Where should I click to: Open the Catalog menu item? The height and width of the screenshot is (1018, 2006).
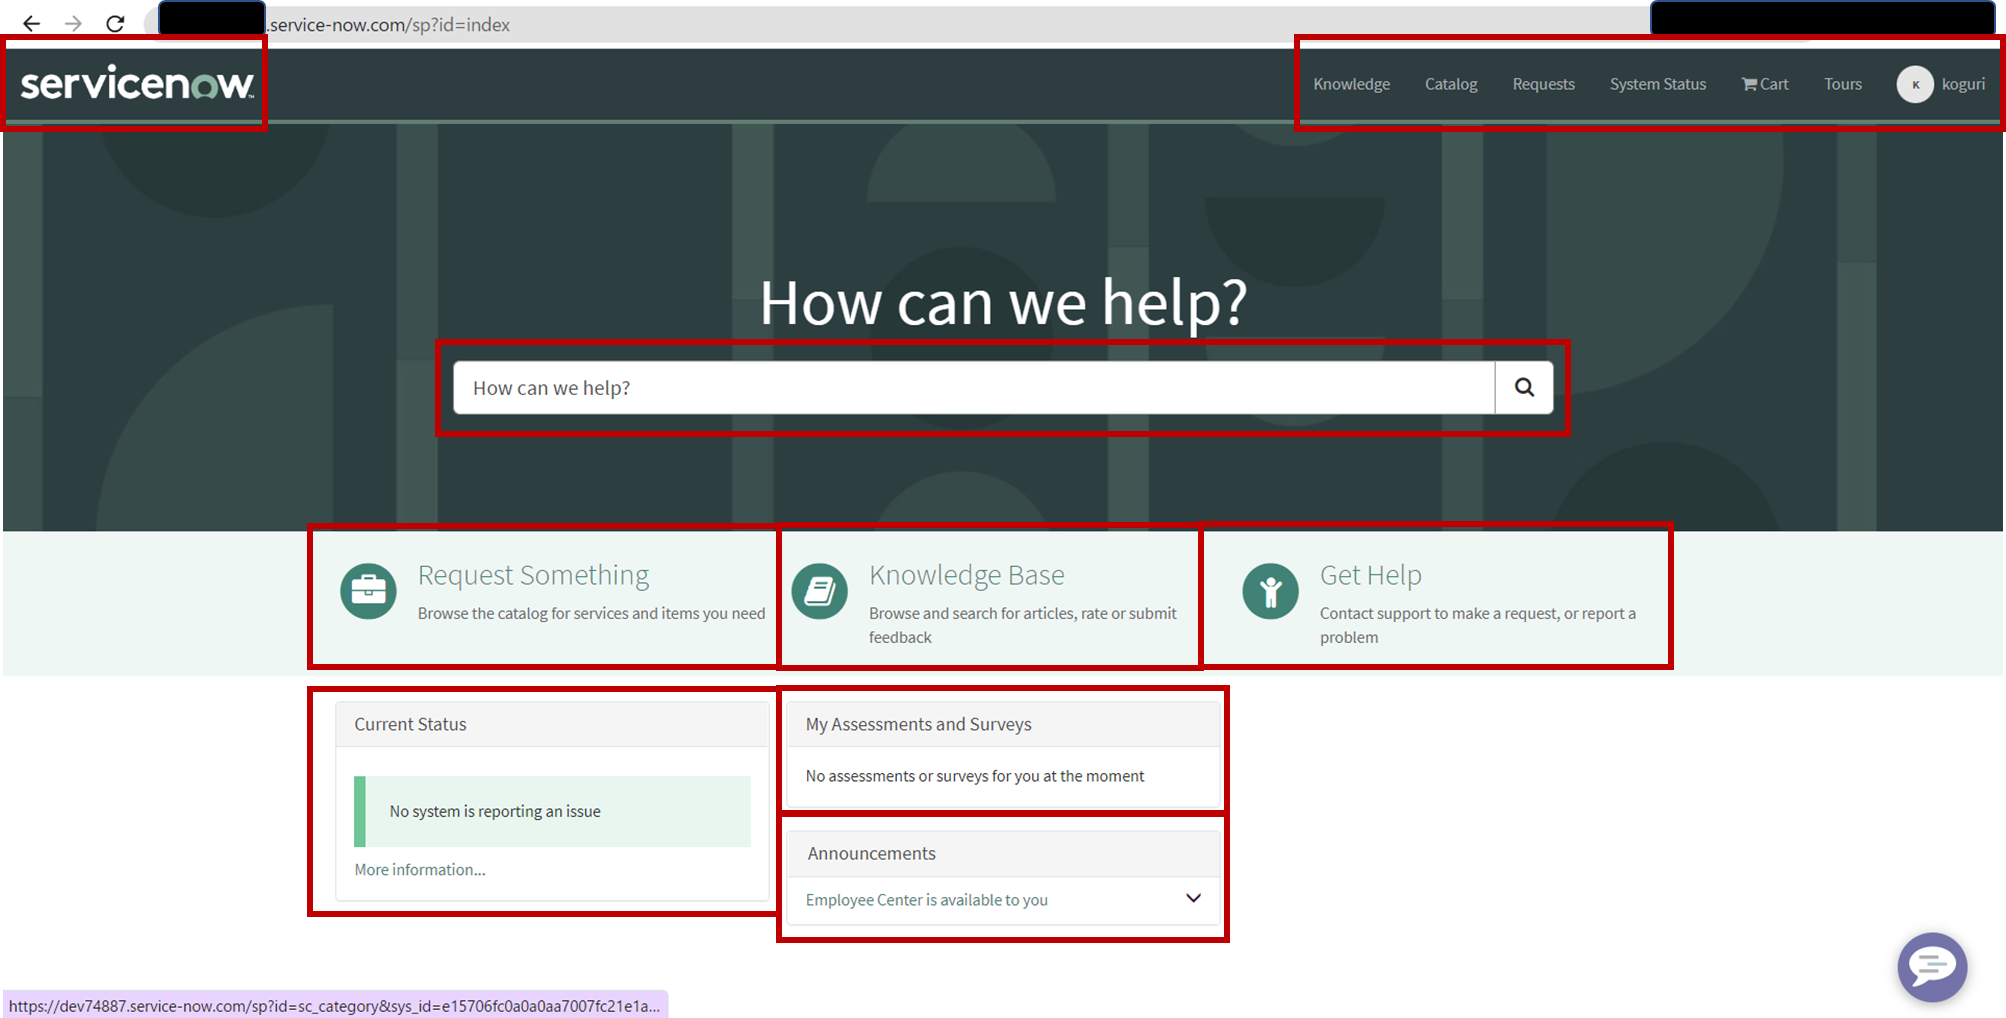pos(1450,84)
